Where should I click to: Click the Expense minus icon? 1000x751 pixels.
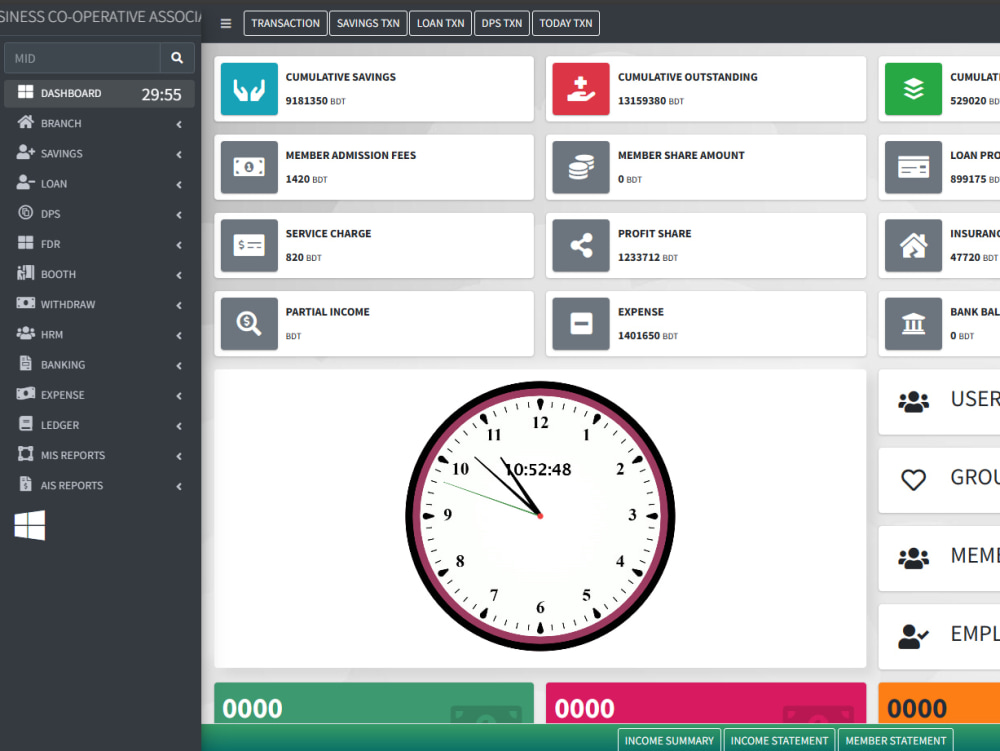tap(580, 324)
